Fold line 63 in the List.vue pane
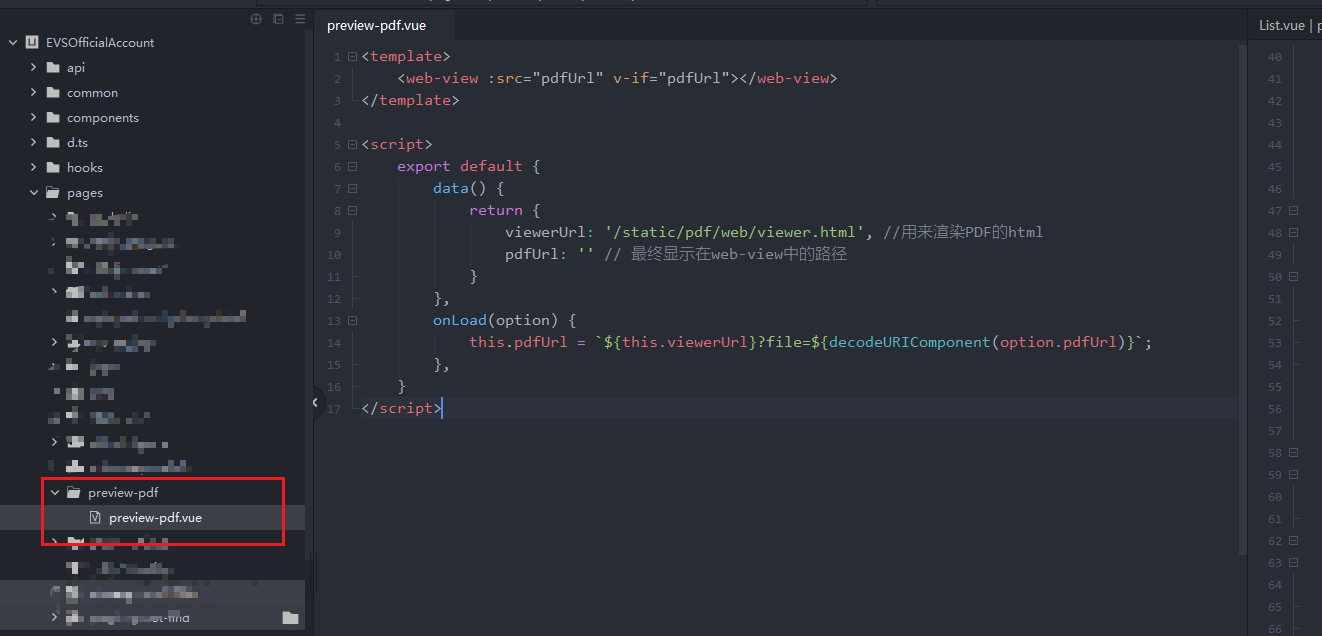Image resolution: width=1322 pixels, height=636 pixels. pyautogui.click(x=1293, y=563)
